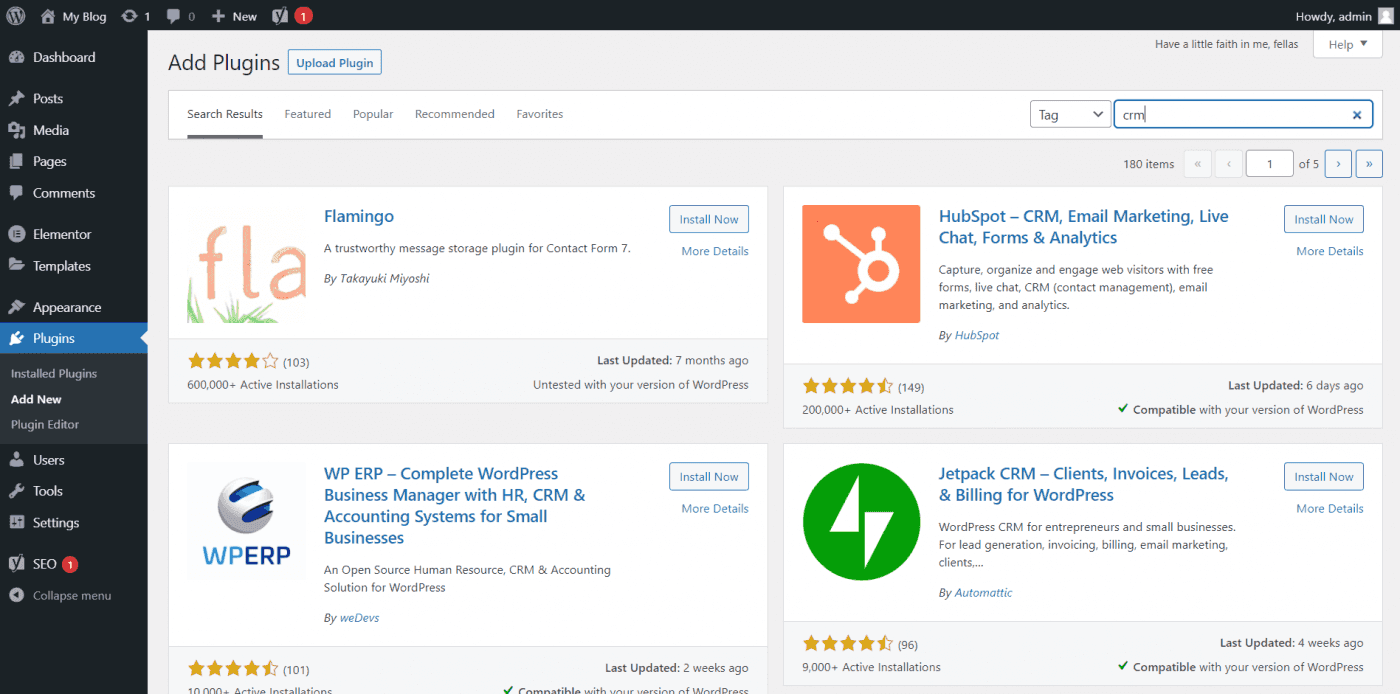Switch to the Search Results tab
This screenshot has width=1400, height=694.
[x=225, y=114]
